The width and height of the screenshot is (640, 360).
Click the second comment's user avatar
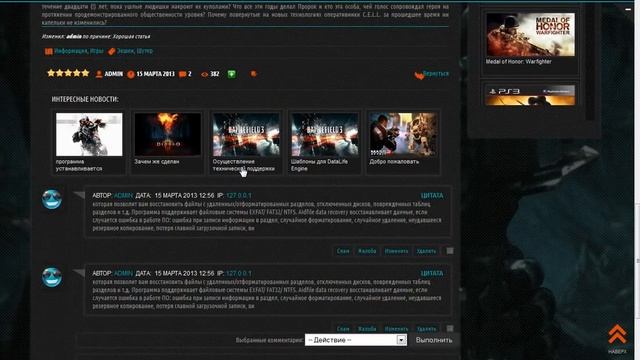(x=52, y=277)
